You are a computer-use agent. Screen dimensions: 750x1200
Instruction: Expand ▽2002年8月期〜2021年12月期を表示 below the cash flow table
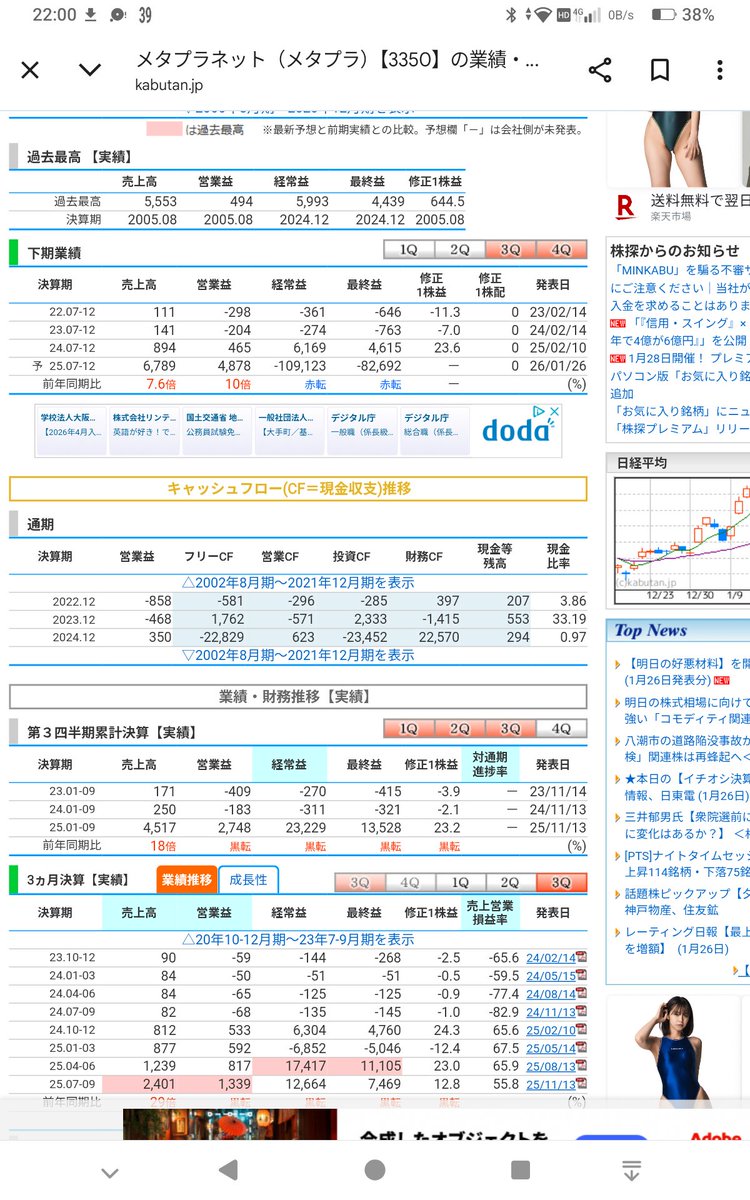298,655
